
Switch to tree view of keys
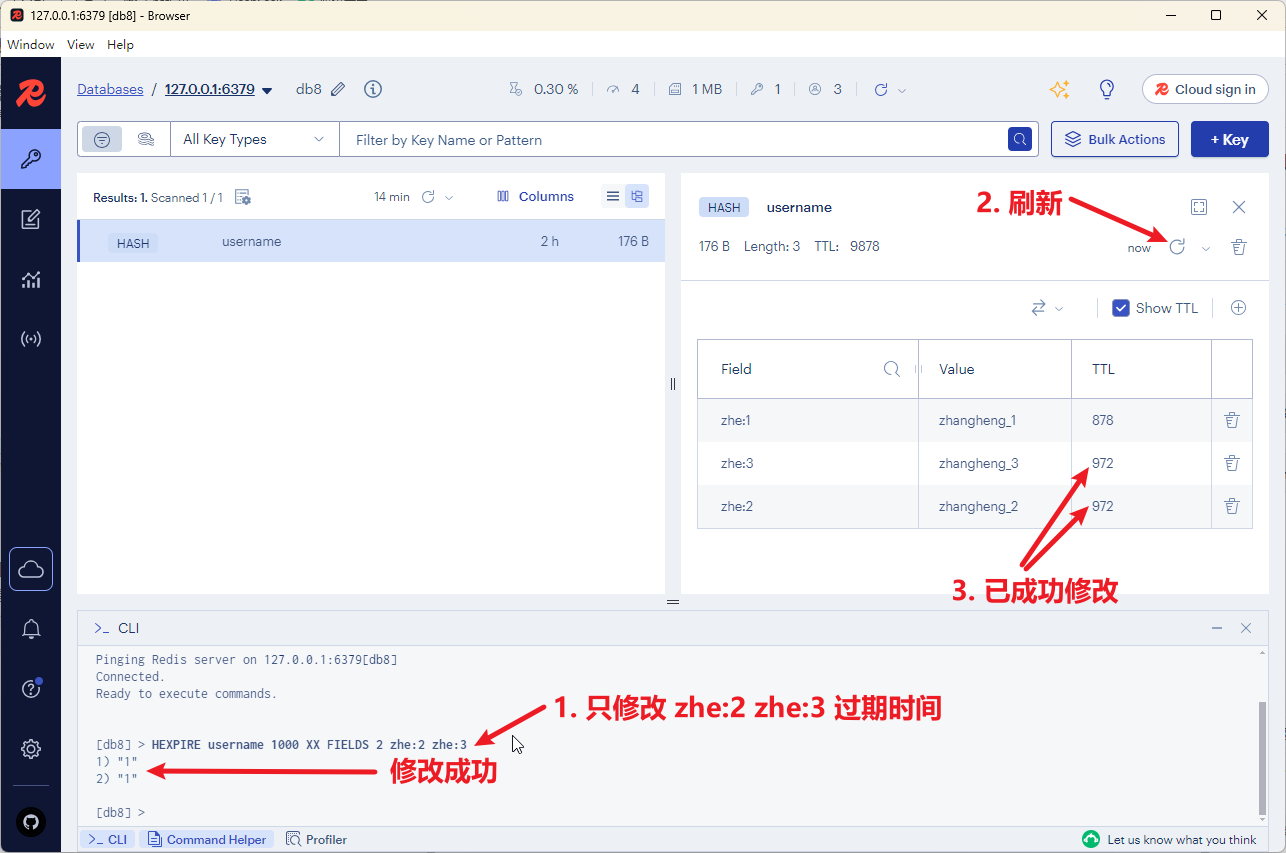(636, 196)
